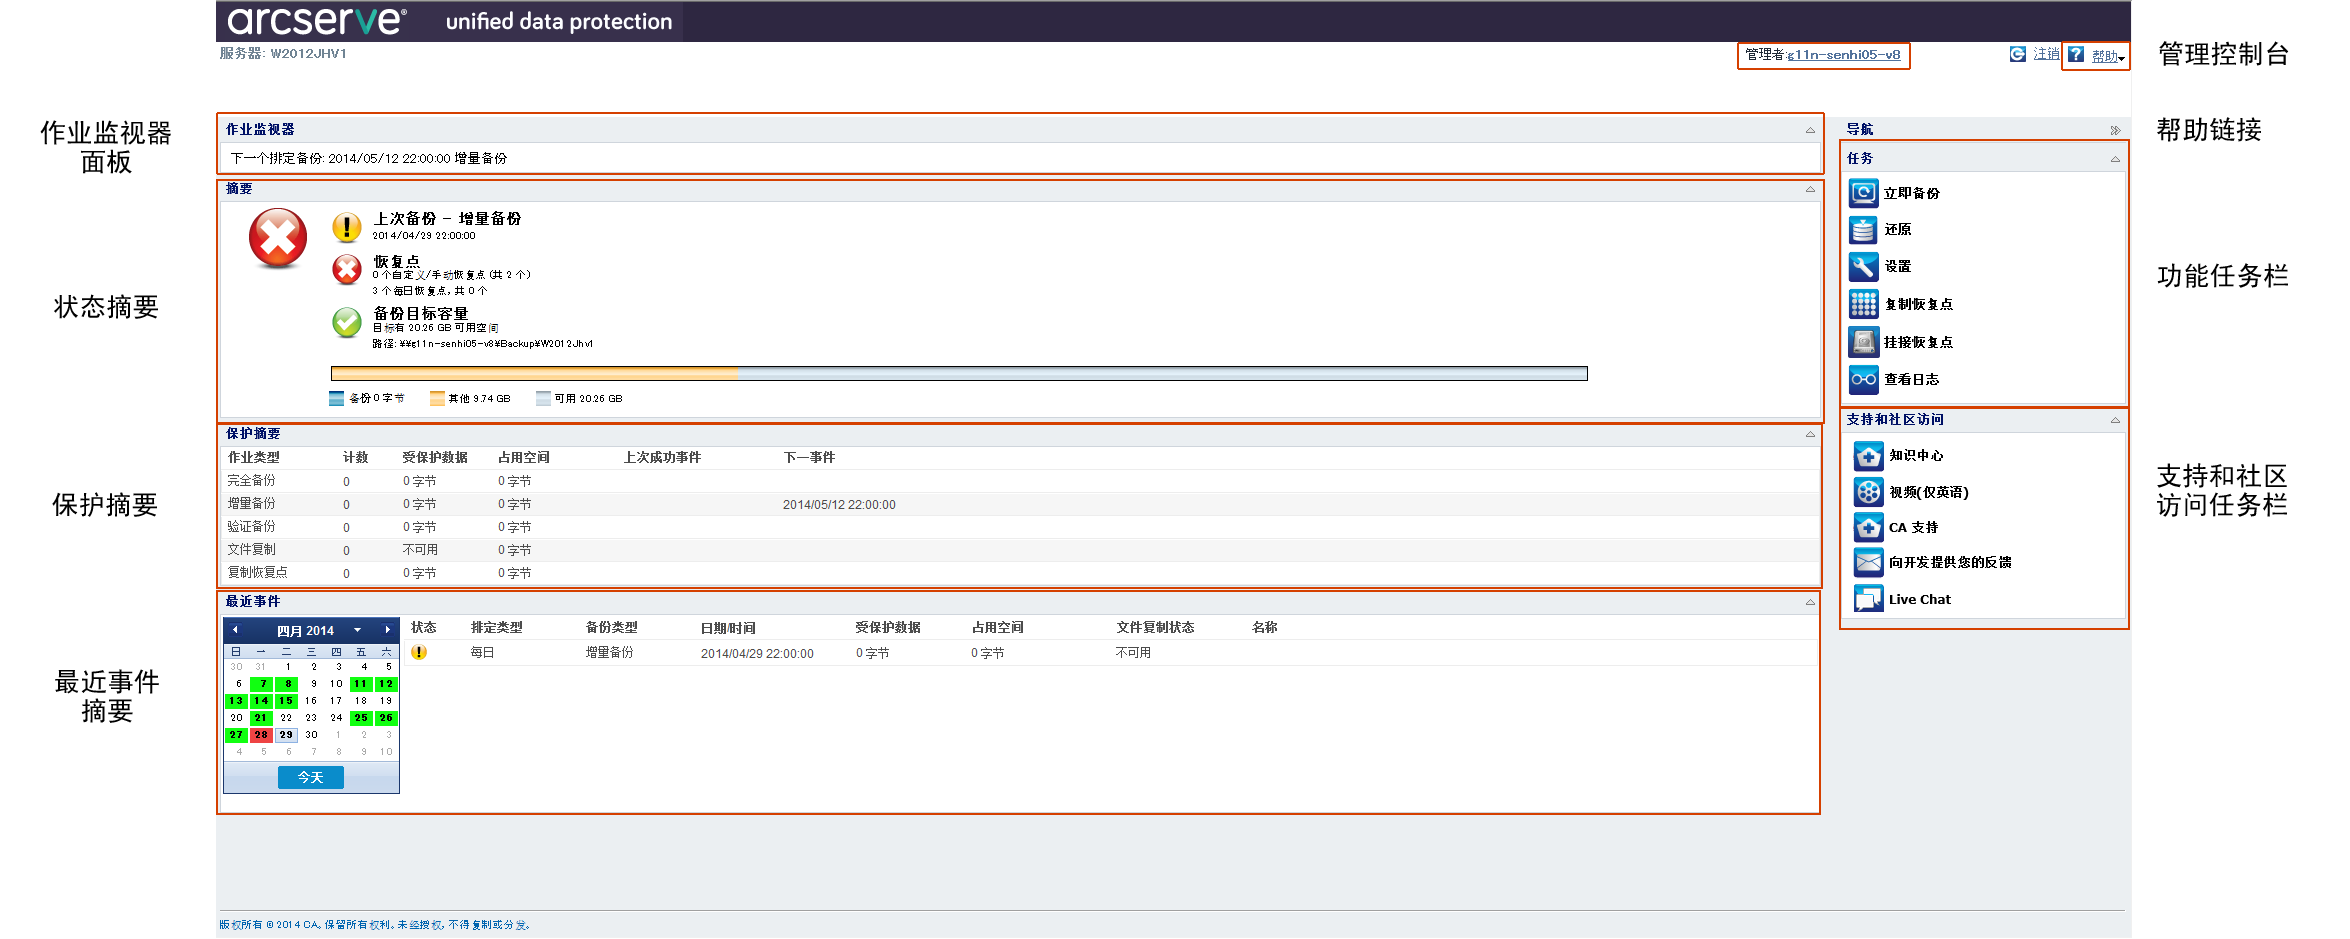The image size is (2350, 939).
Task: Start a Live Chat session
Action: 1869,598
